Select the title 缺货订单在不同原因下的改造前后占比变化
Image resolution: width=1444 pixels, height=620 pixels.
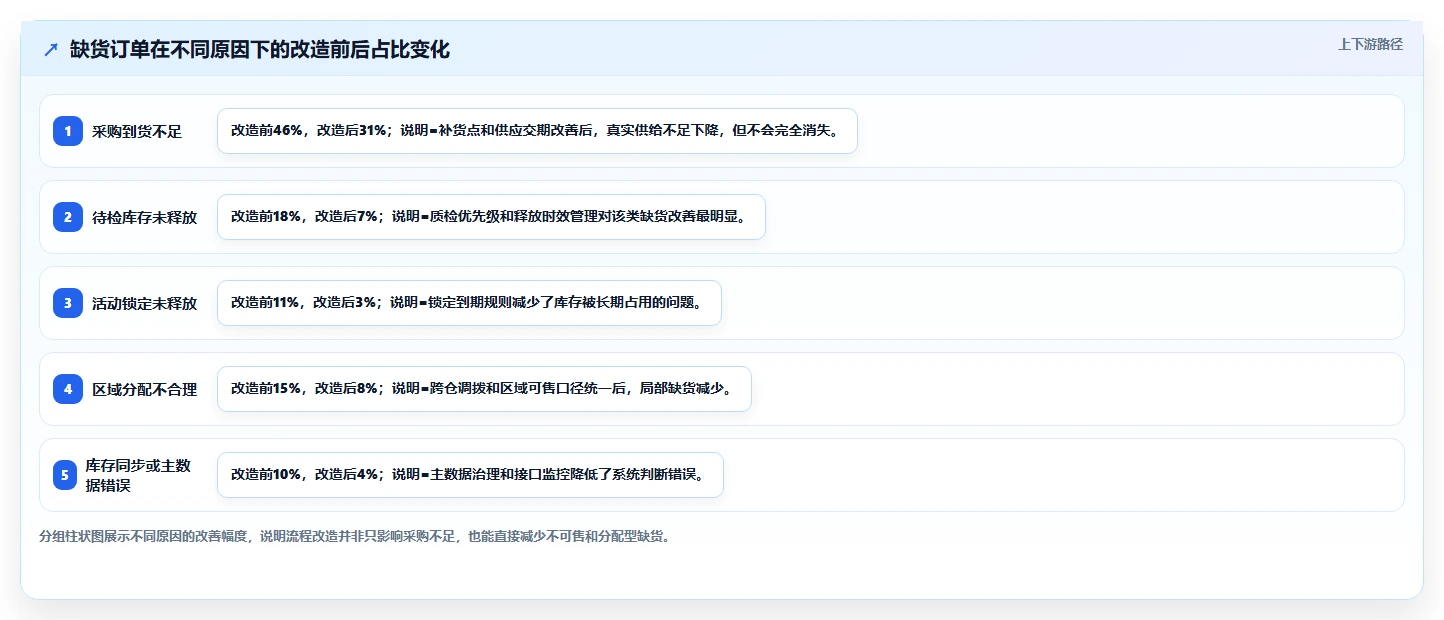point(260,49)
